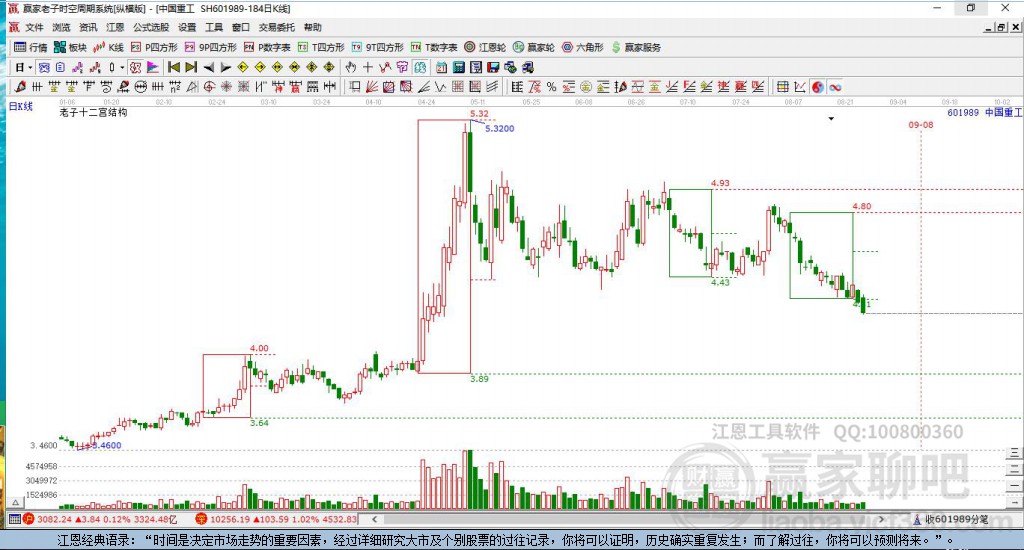Open the calendar icon
This screenshot has width=1024, height=550.
pos(441,67)
